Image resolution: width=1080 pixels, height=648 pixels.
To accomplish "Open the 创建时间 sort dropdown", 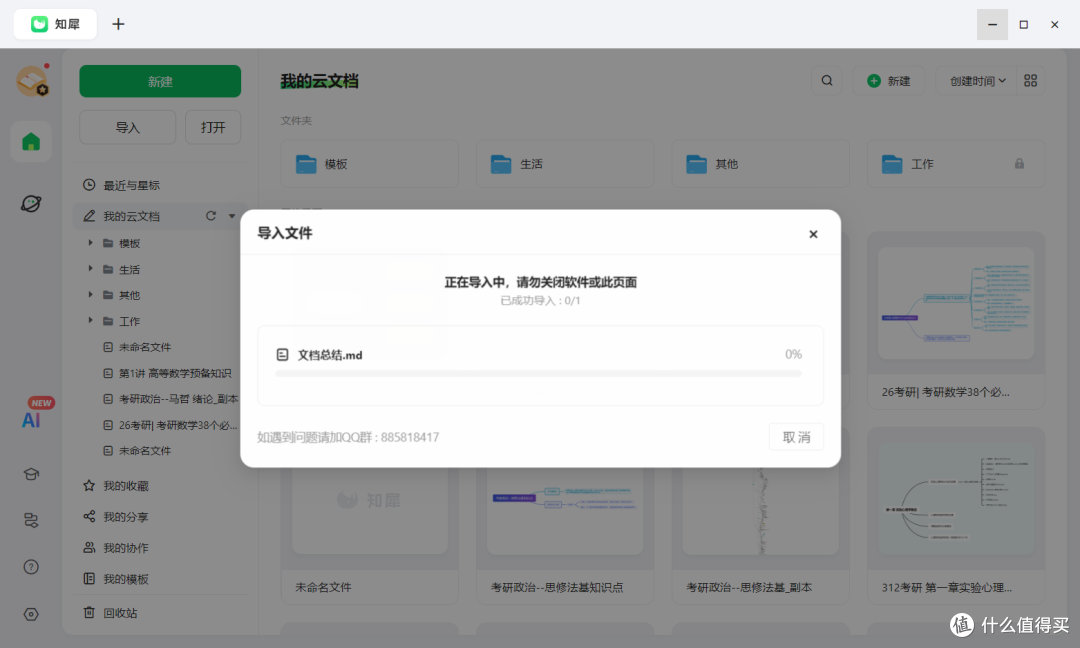I will 977,81.
